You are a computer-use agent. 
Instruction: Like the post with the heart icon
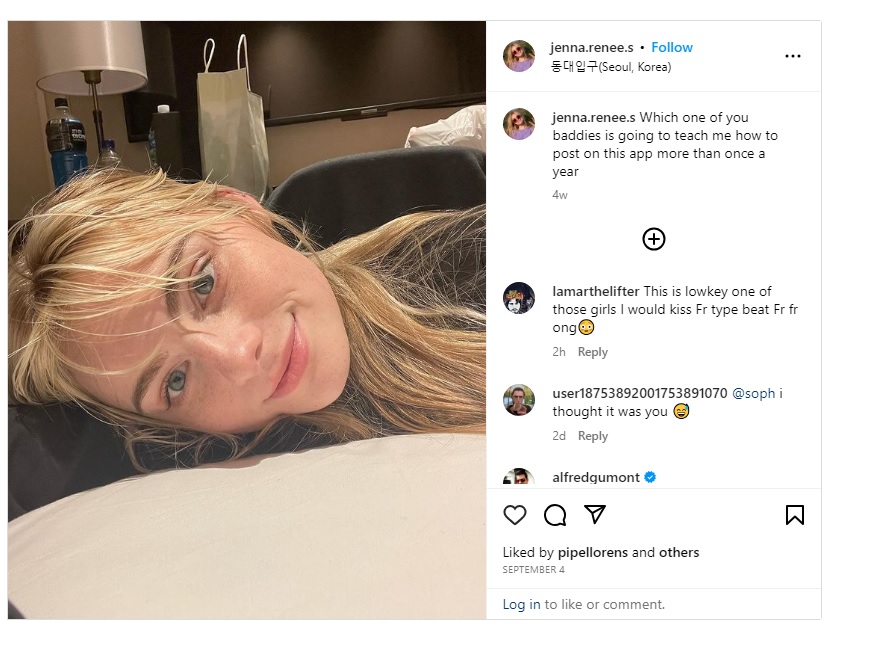[x=514, y=515]
